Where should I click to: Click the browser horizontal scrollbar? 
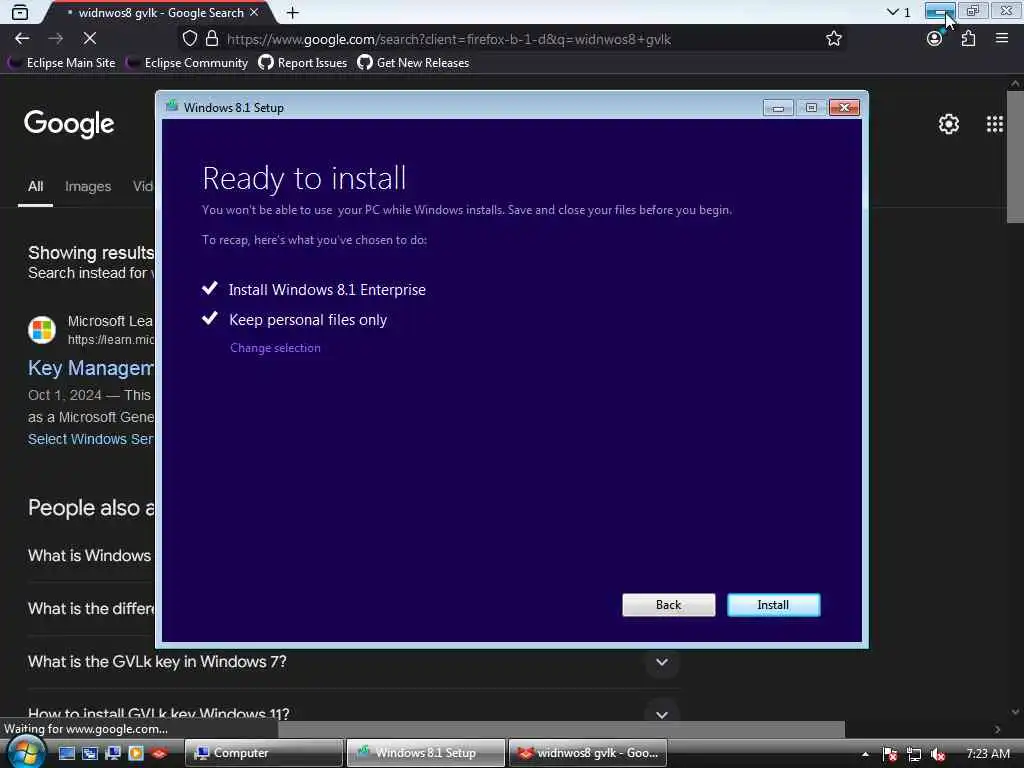tap(562, 729)
